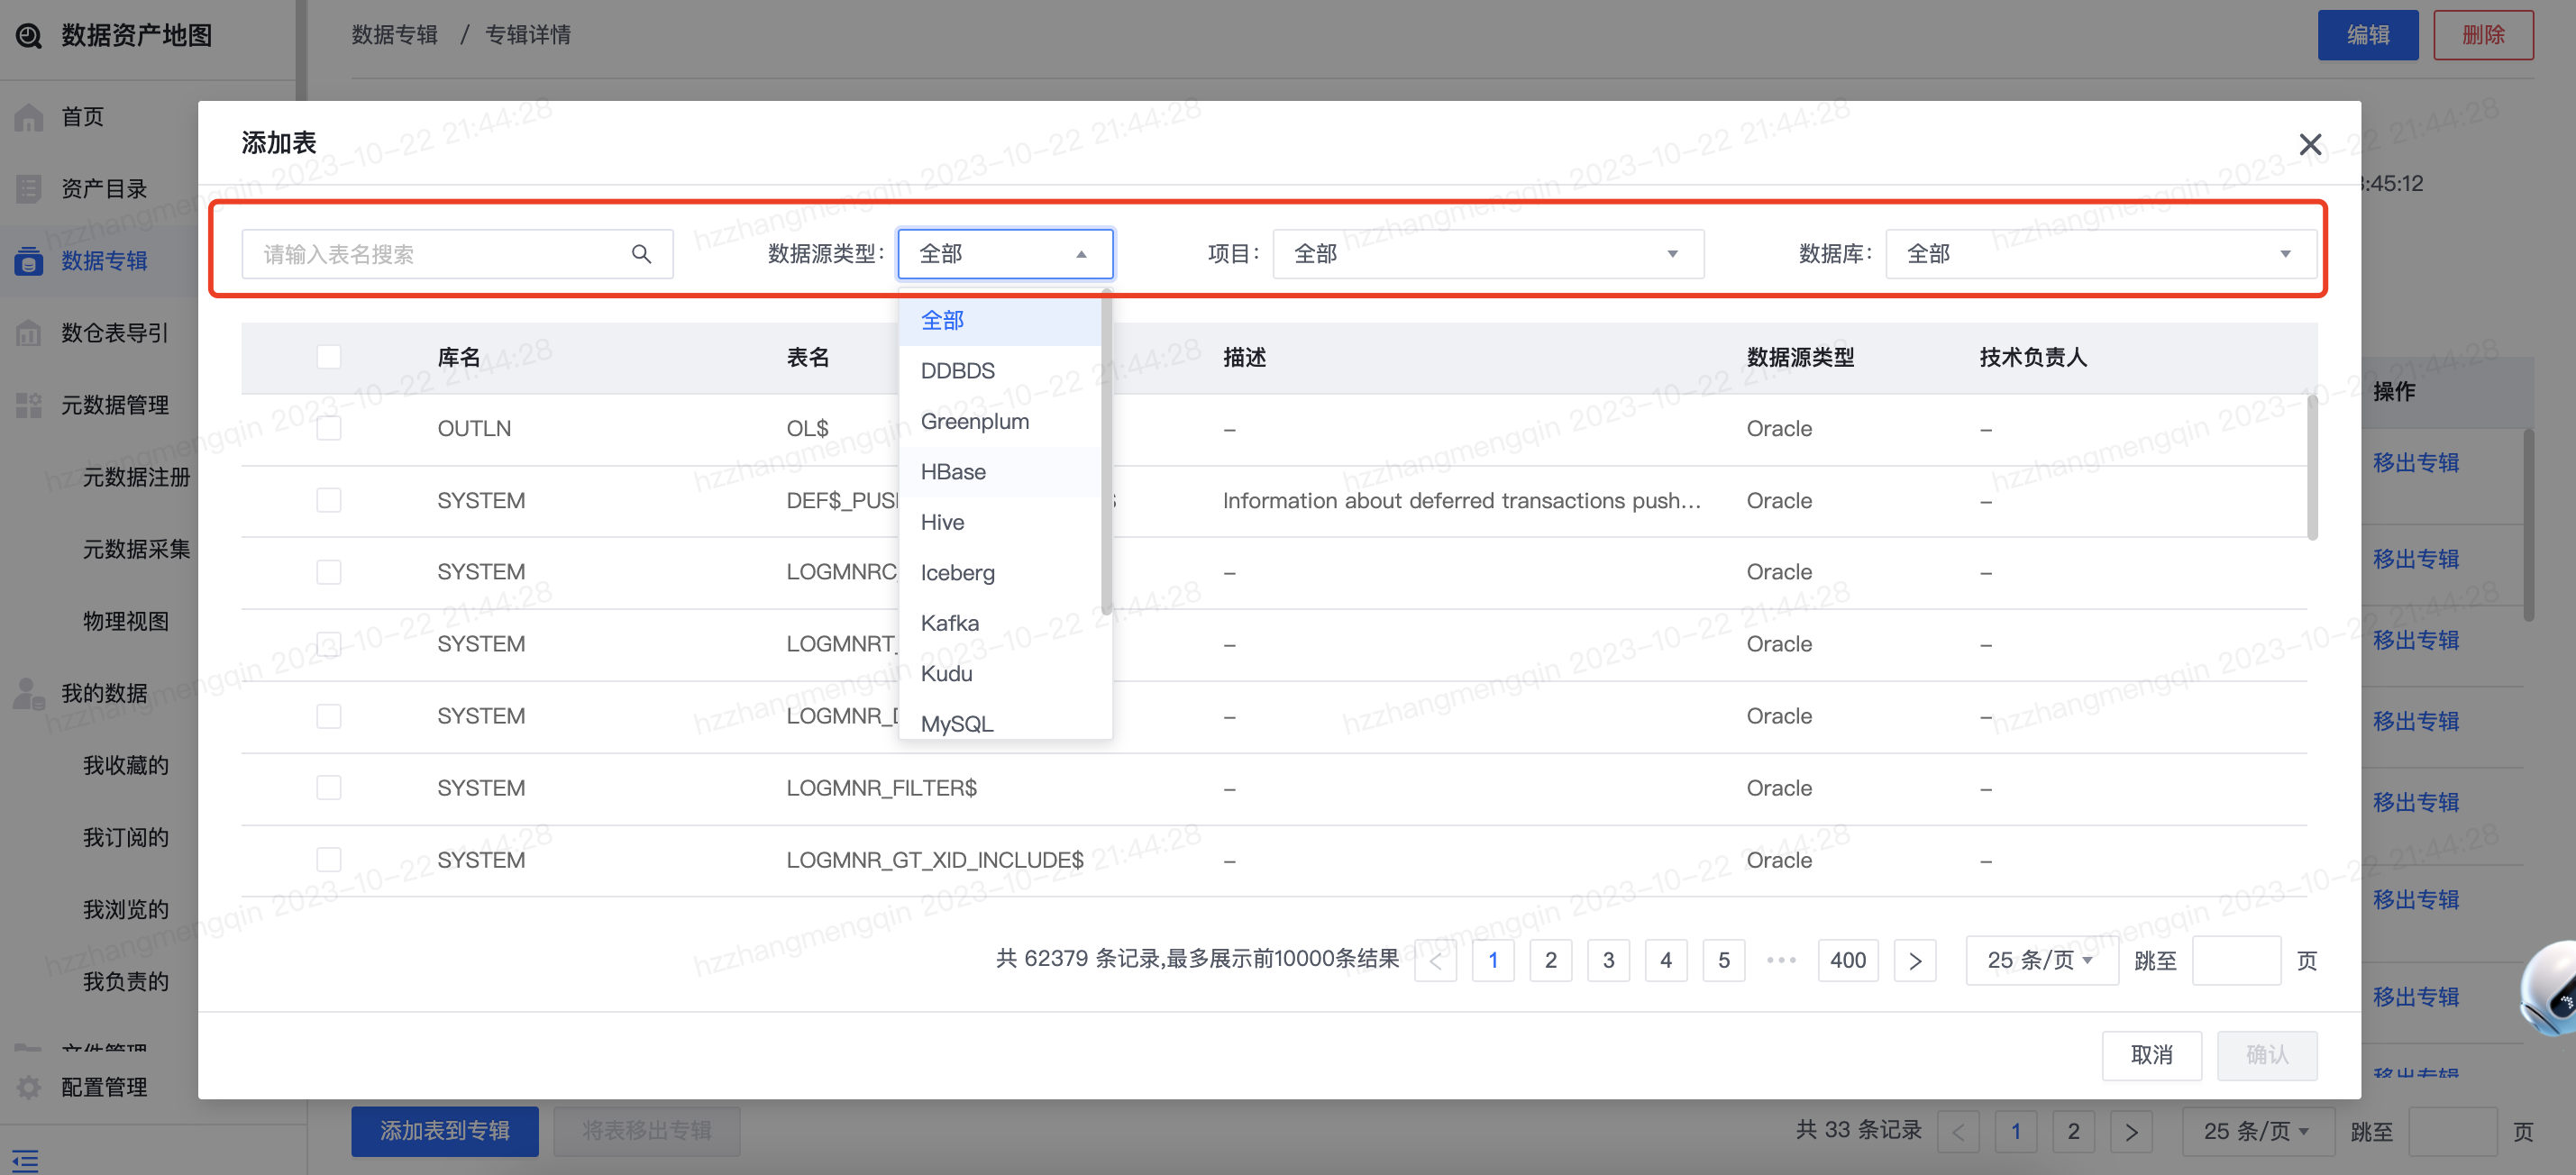Screen dimensions: 2576x1175
Task: Click next page arrow in background album pagination
Action: tap(2131, 1132)
